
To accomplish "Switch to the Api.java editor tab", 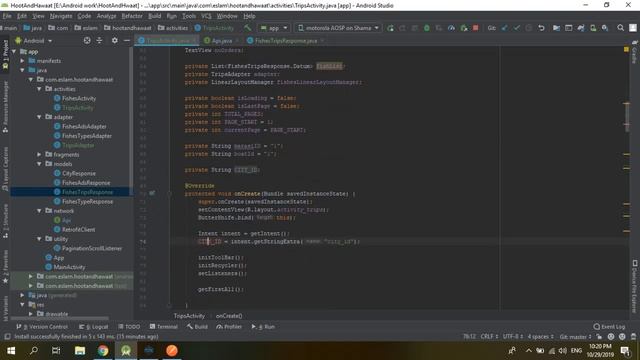I will pos(221,40).
